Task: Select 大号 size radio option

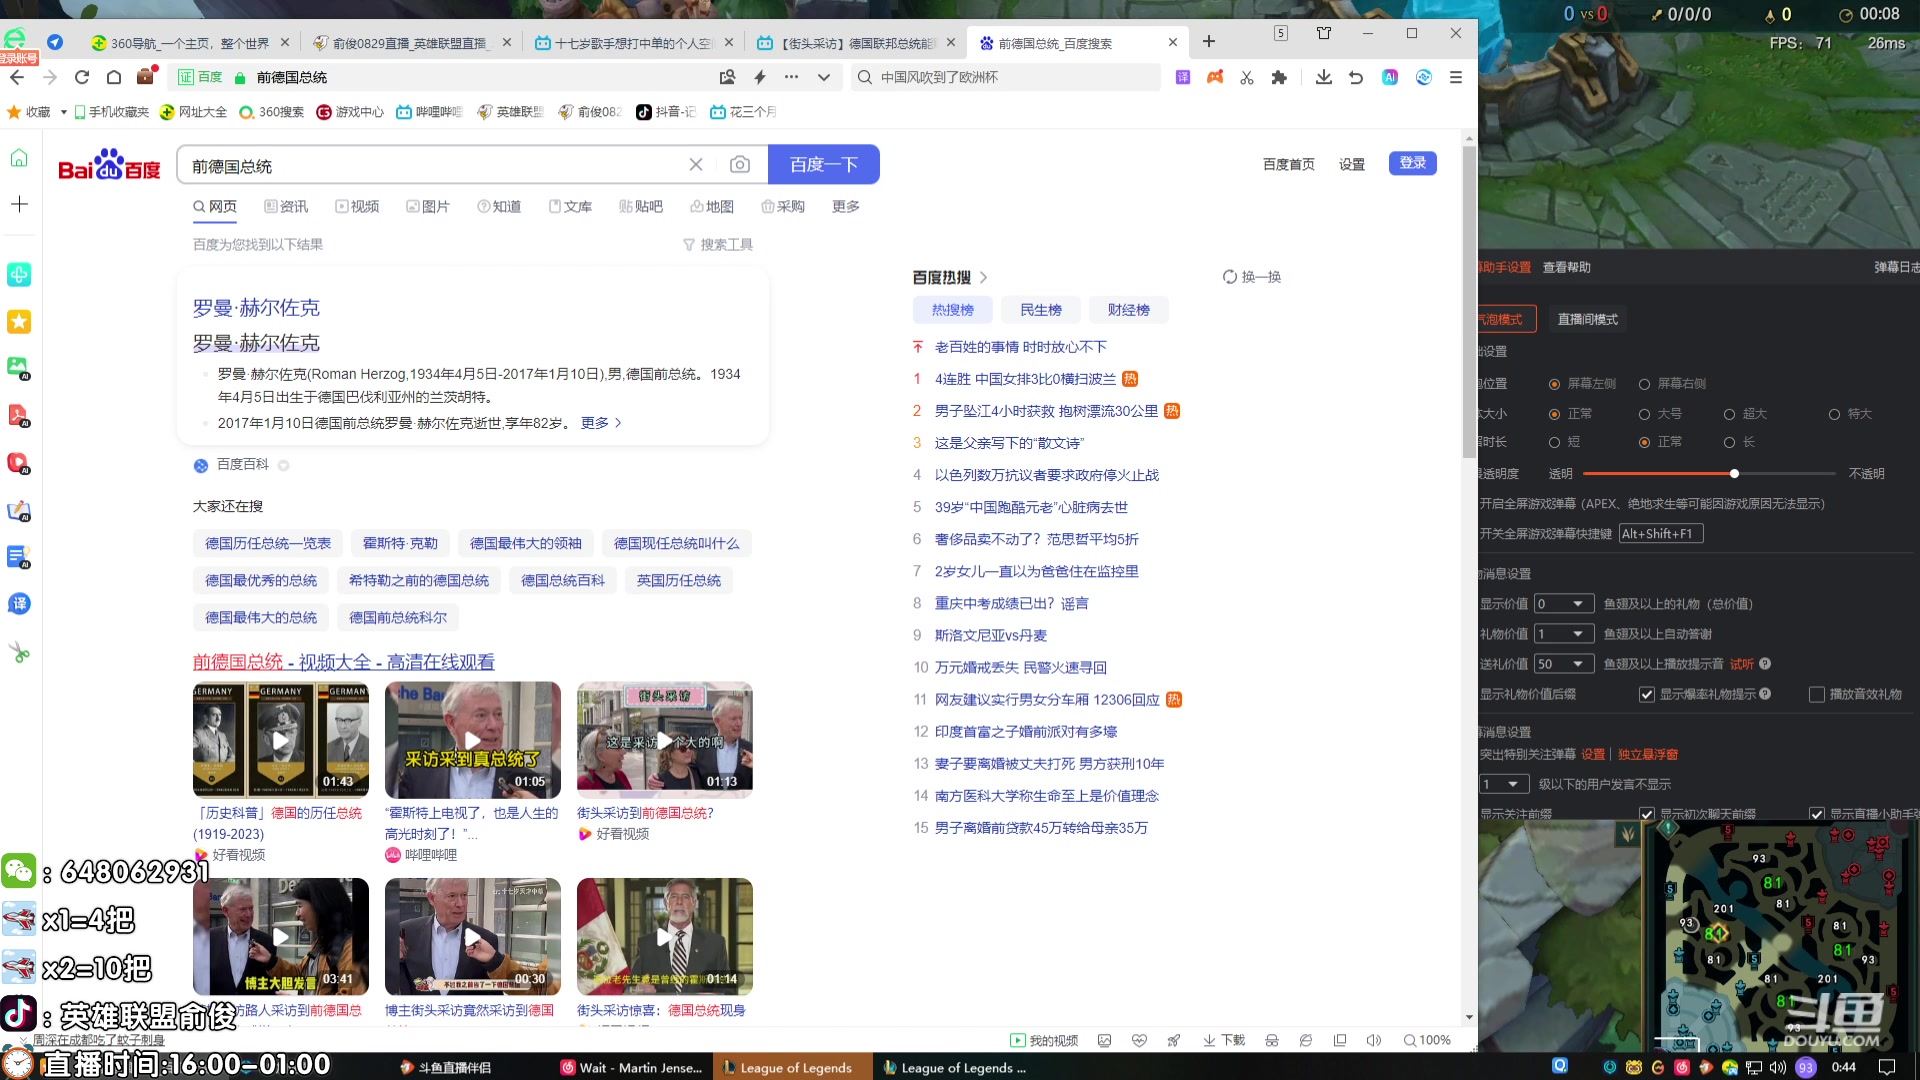Action: (1644, 414)
